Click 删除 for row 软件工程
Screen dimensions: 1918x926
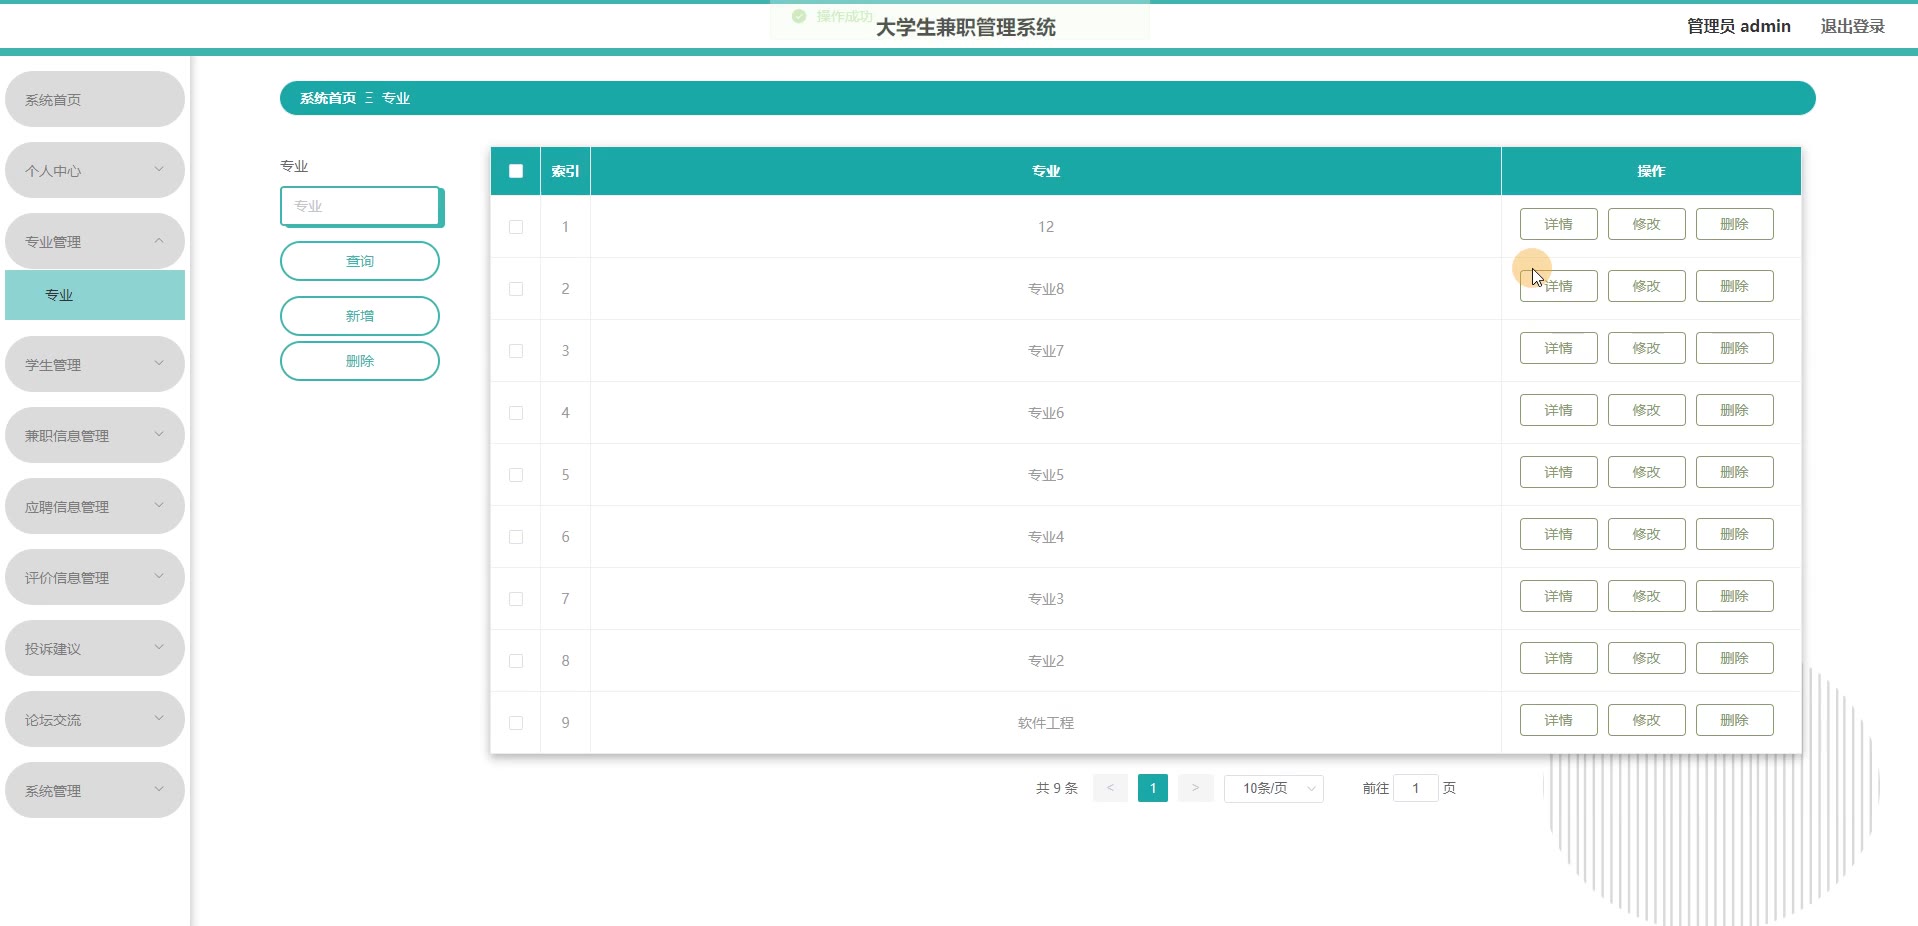pyautogui.click(x=1735, y=720)
